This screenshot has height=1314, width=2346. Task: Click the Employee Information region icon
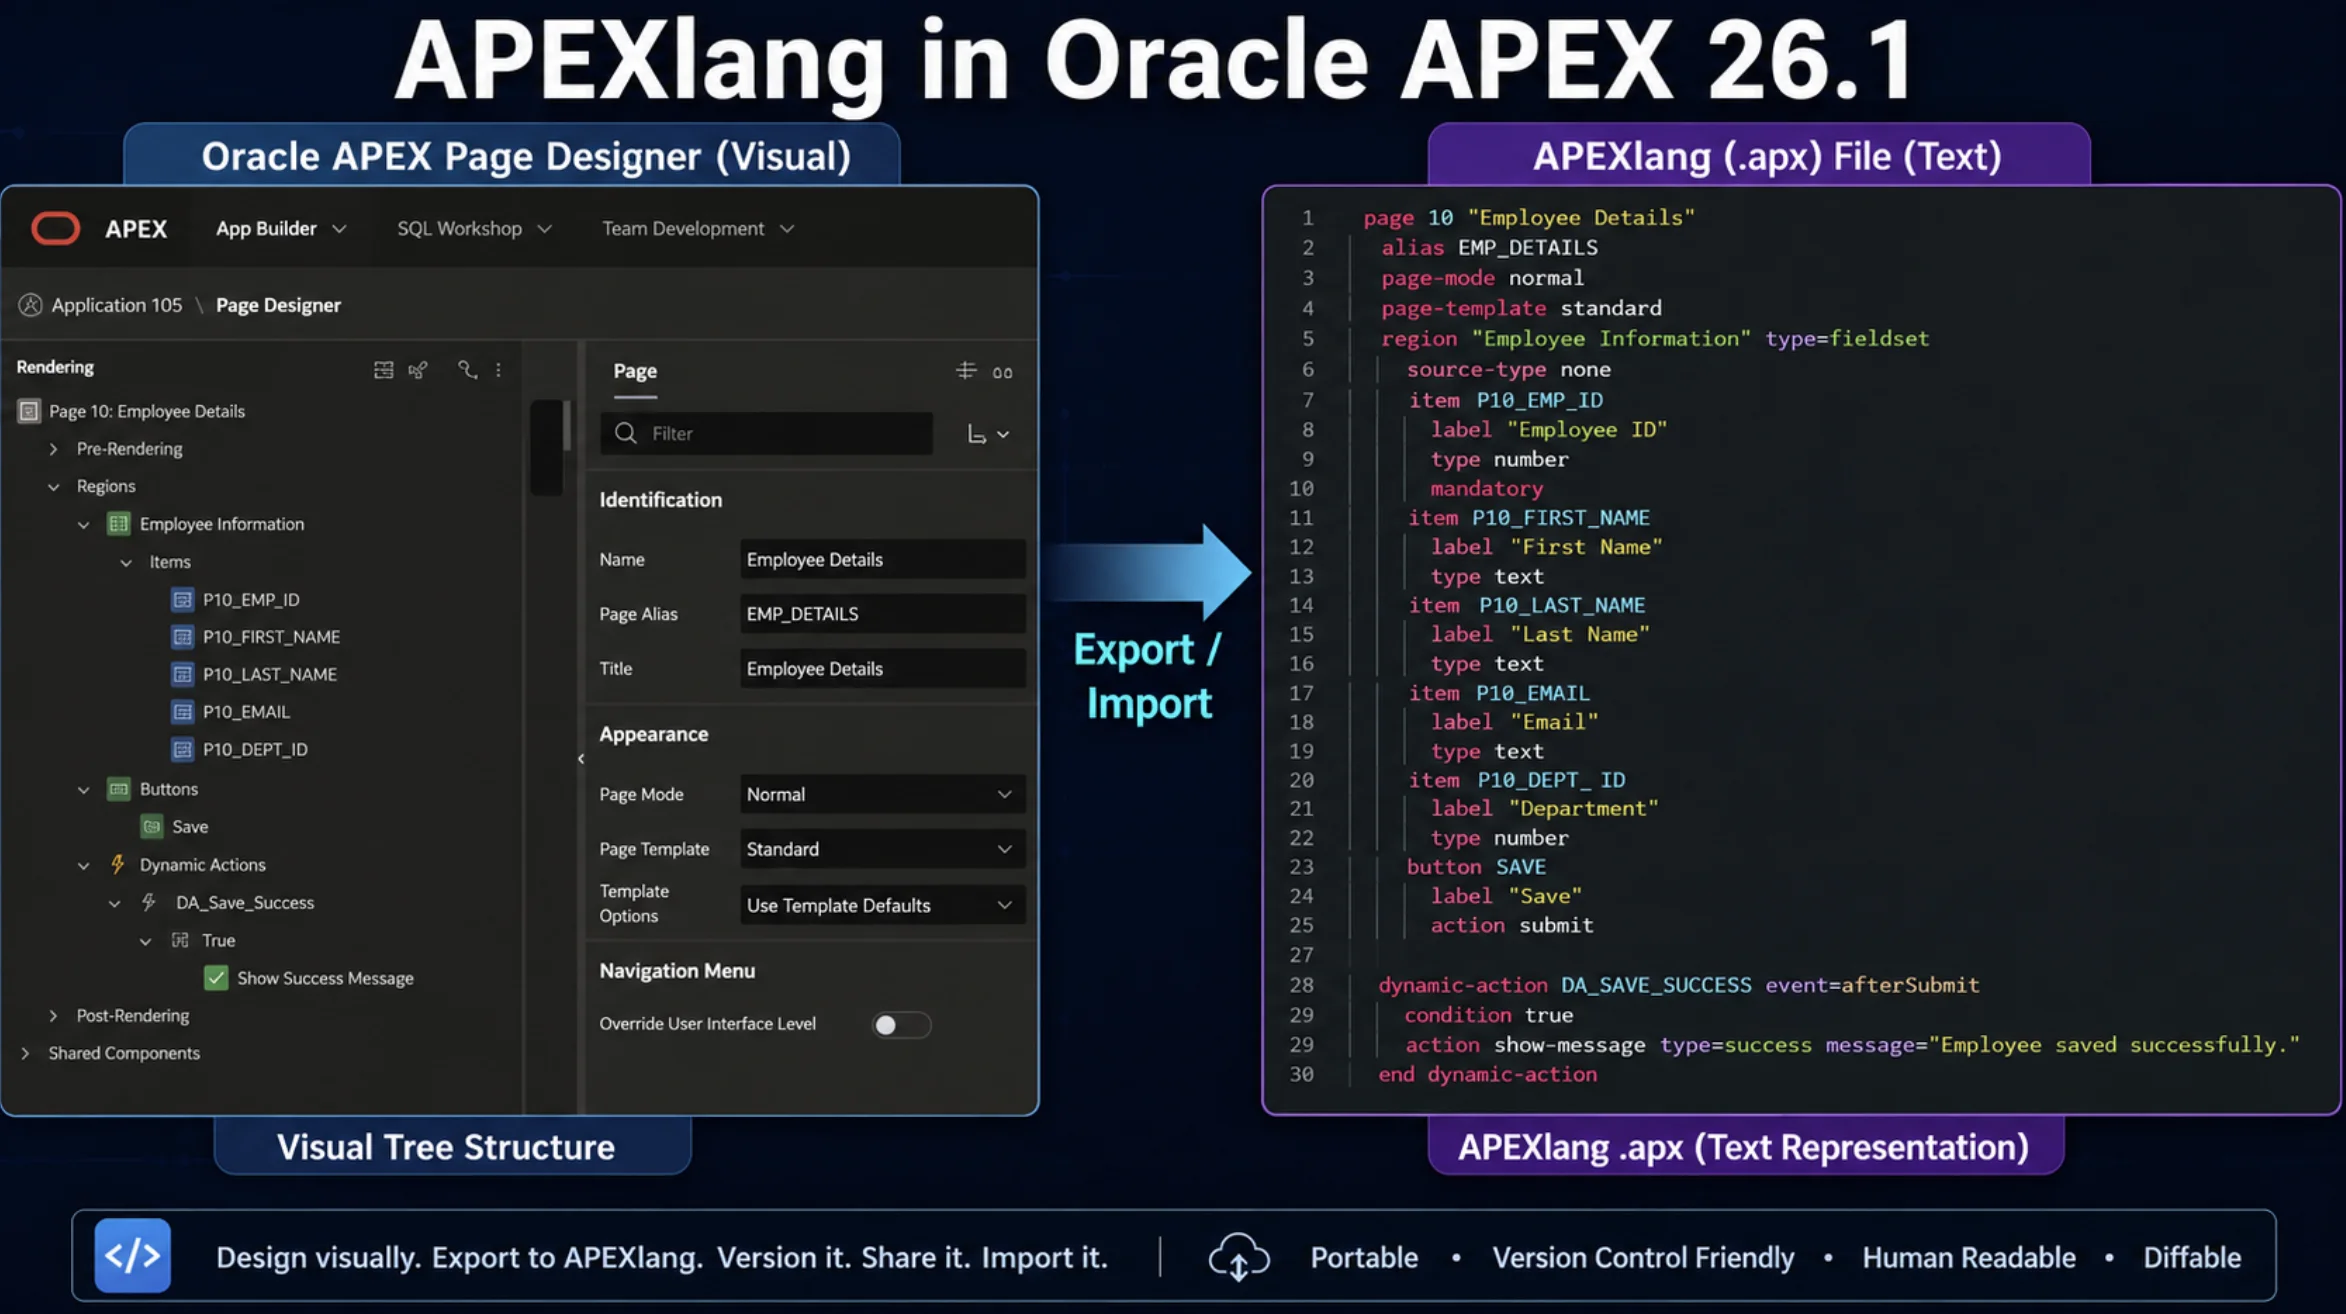tap(119, 523)
